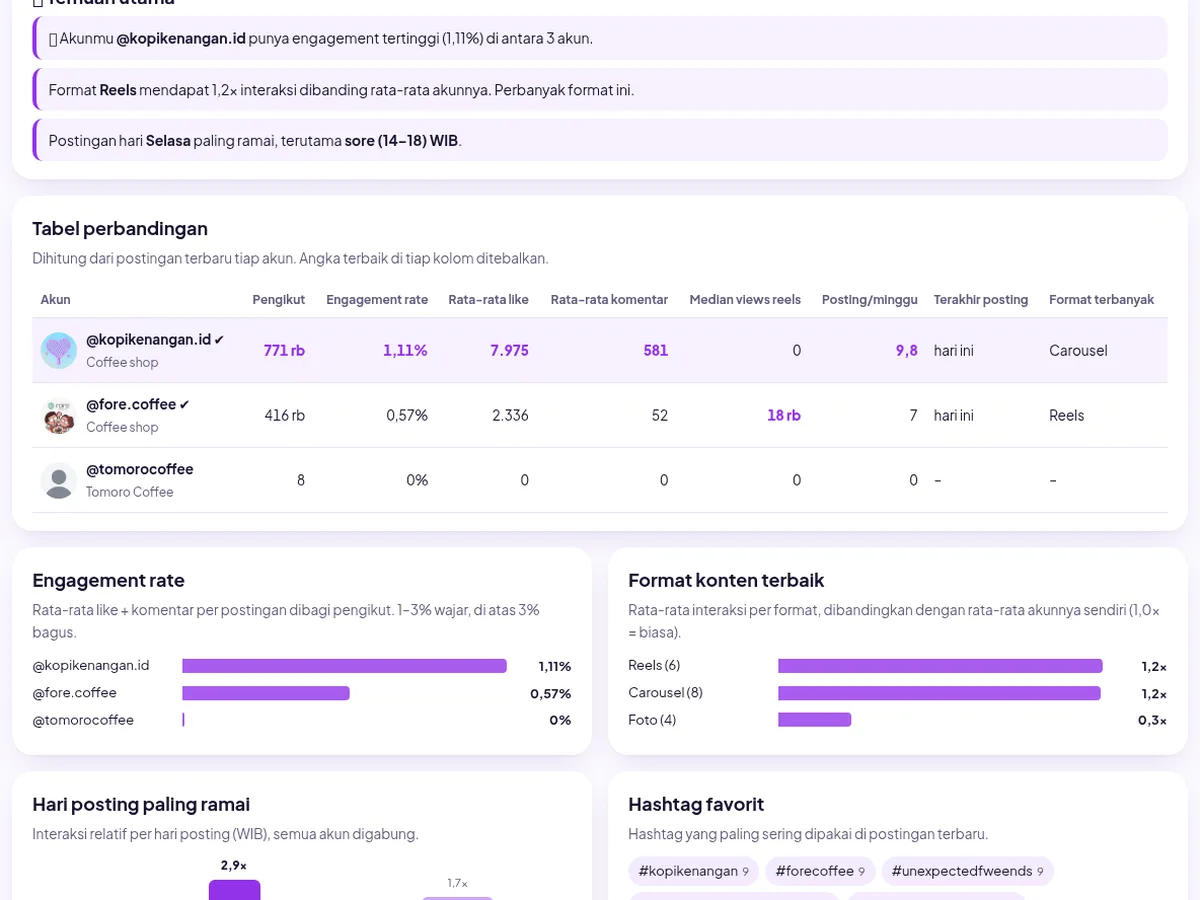Click the 0,3× value for Foto
This screenshot has width=1200, height=900.
pos(1152,720)
